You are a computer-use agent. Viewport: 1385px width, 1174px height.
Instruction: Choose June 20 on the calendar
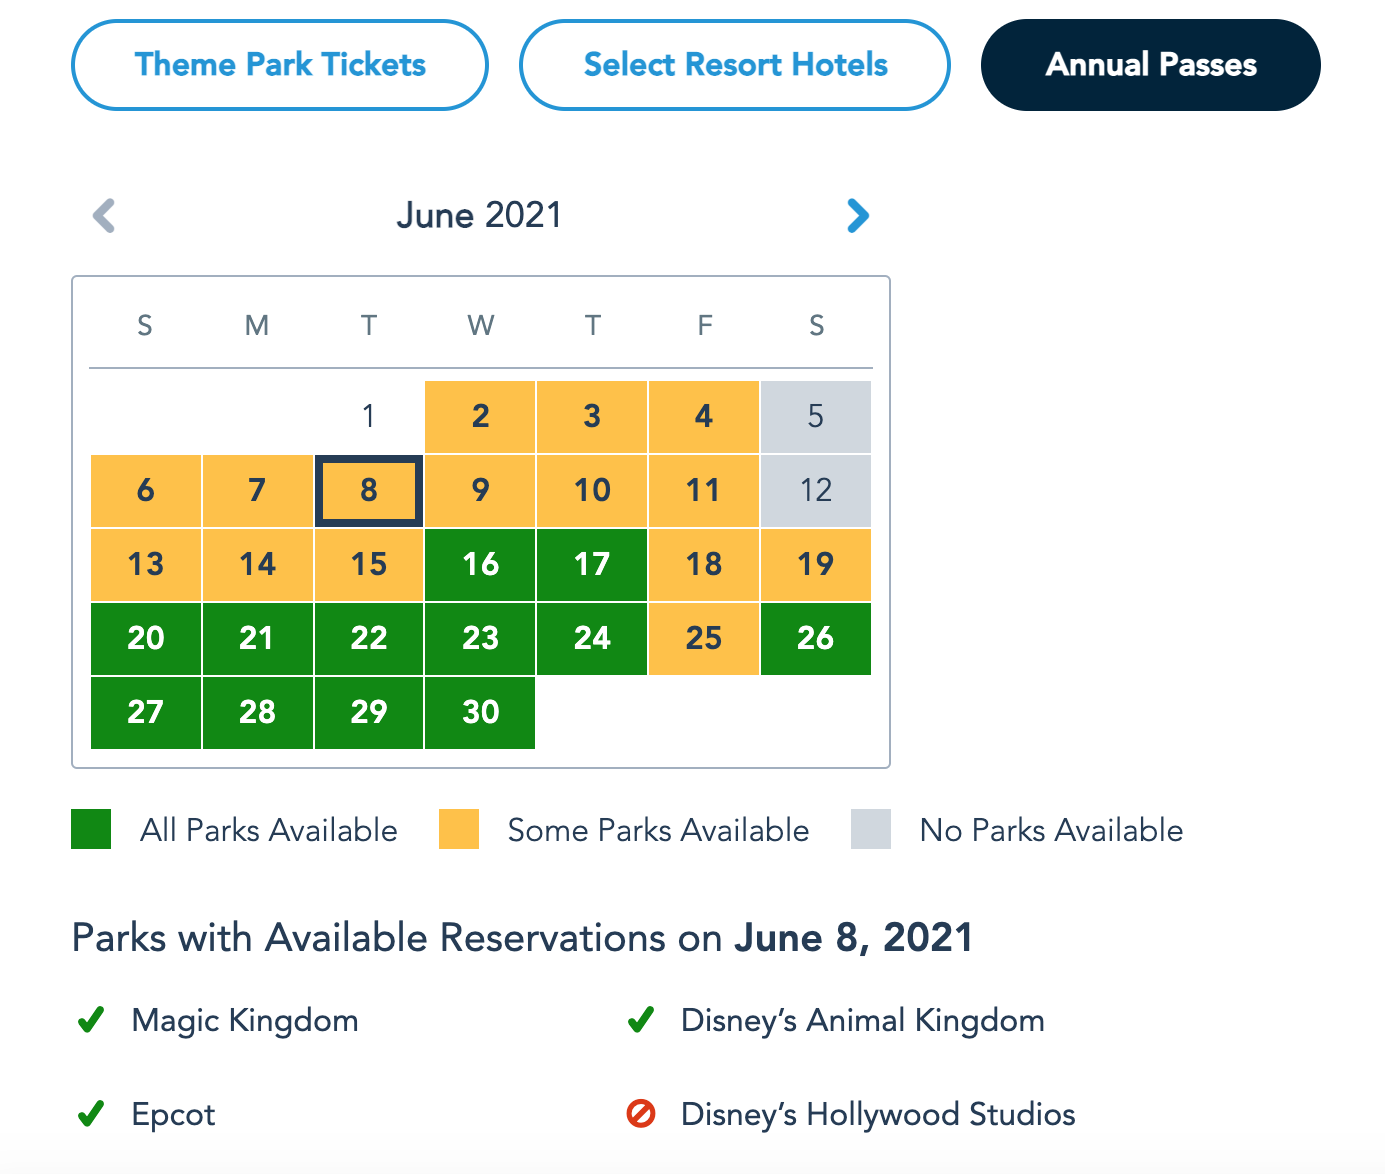[146, 638]
